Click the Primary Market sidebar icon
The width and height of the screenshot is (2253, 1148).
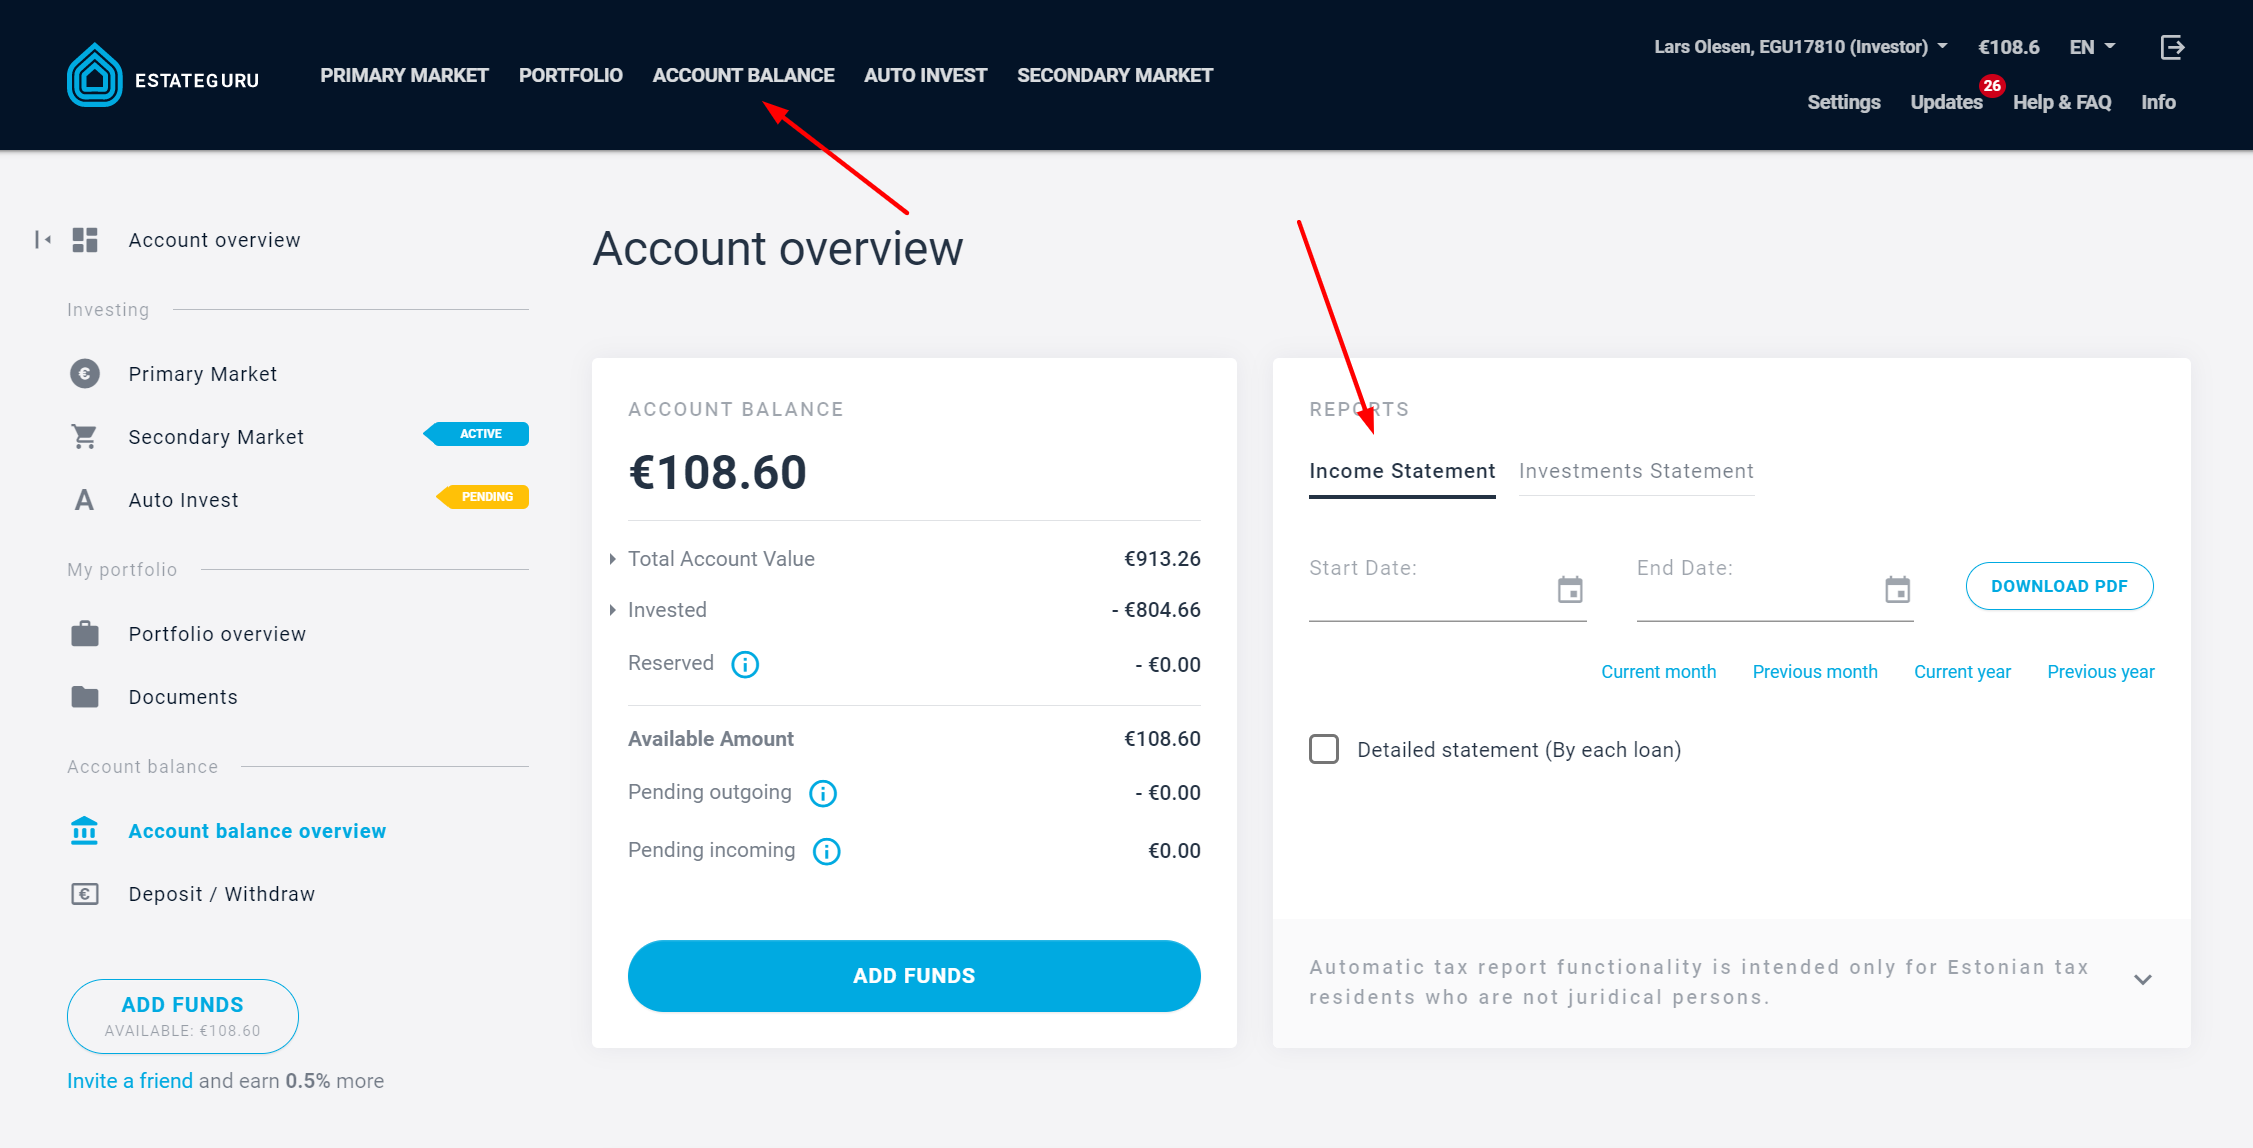83,372
